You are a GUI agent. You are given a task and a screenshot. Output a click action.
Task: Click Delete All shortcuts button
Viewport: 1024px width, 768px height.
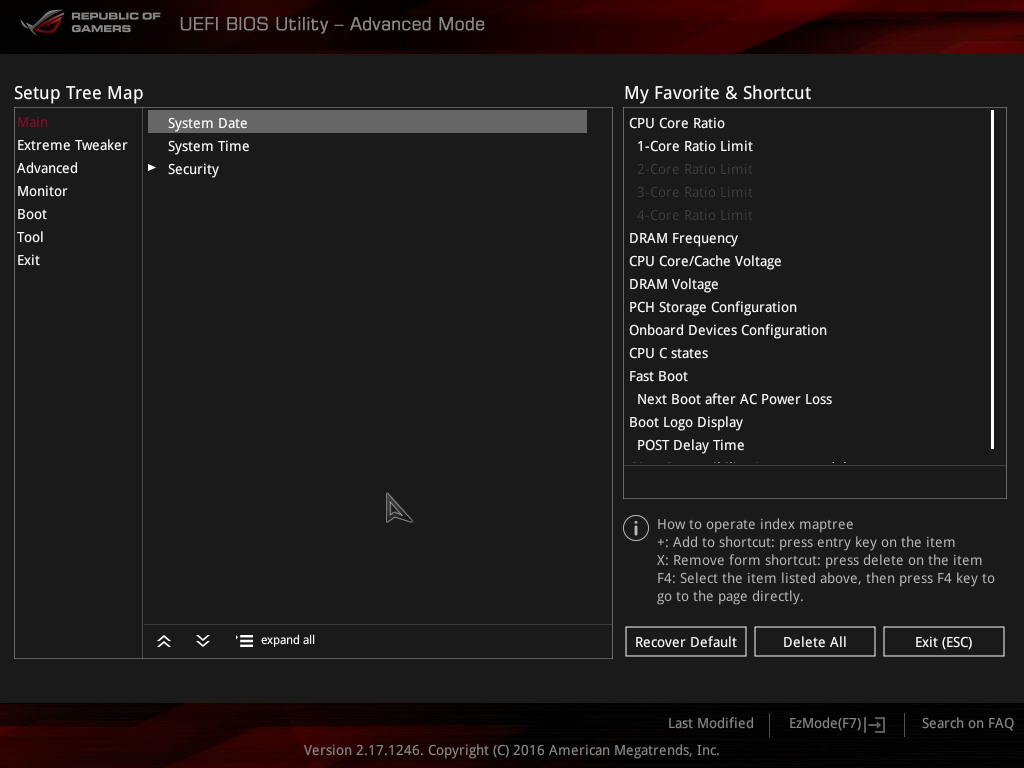814,642
